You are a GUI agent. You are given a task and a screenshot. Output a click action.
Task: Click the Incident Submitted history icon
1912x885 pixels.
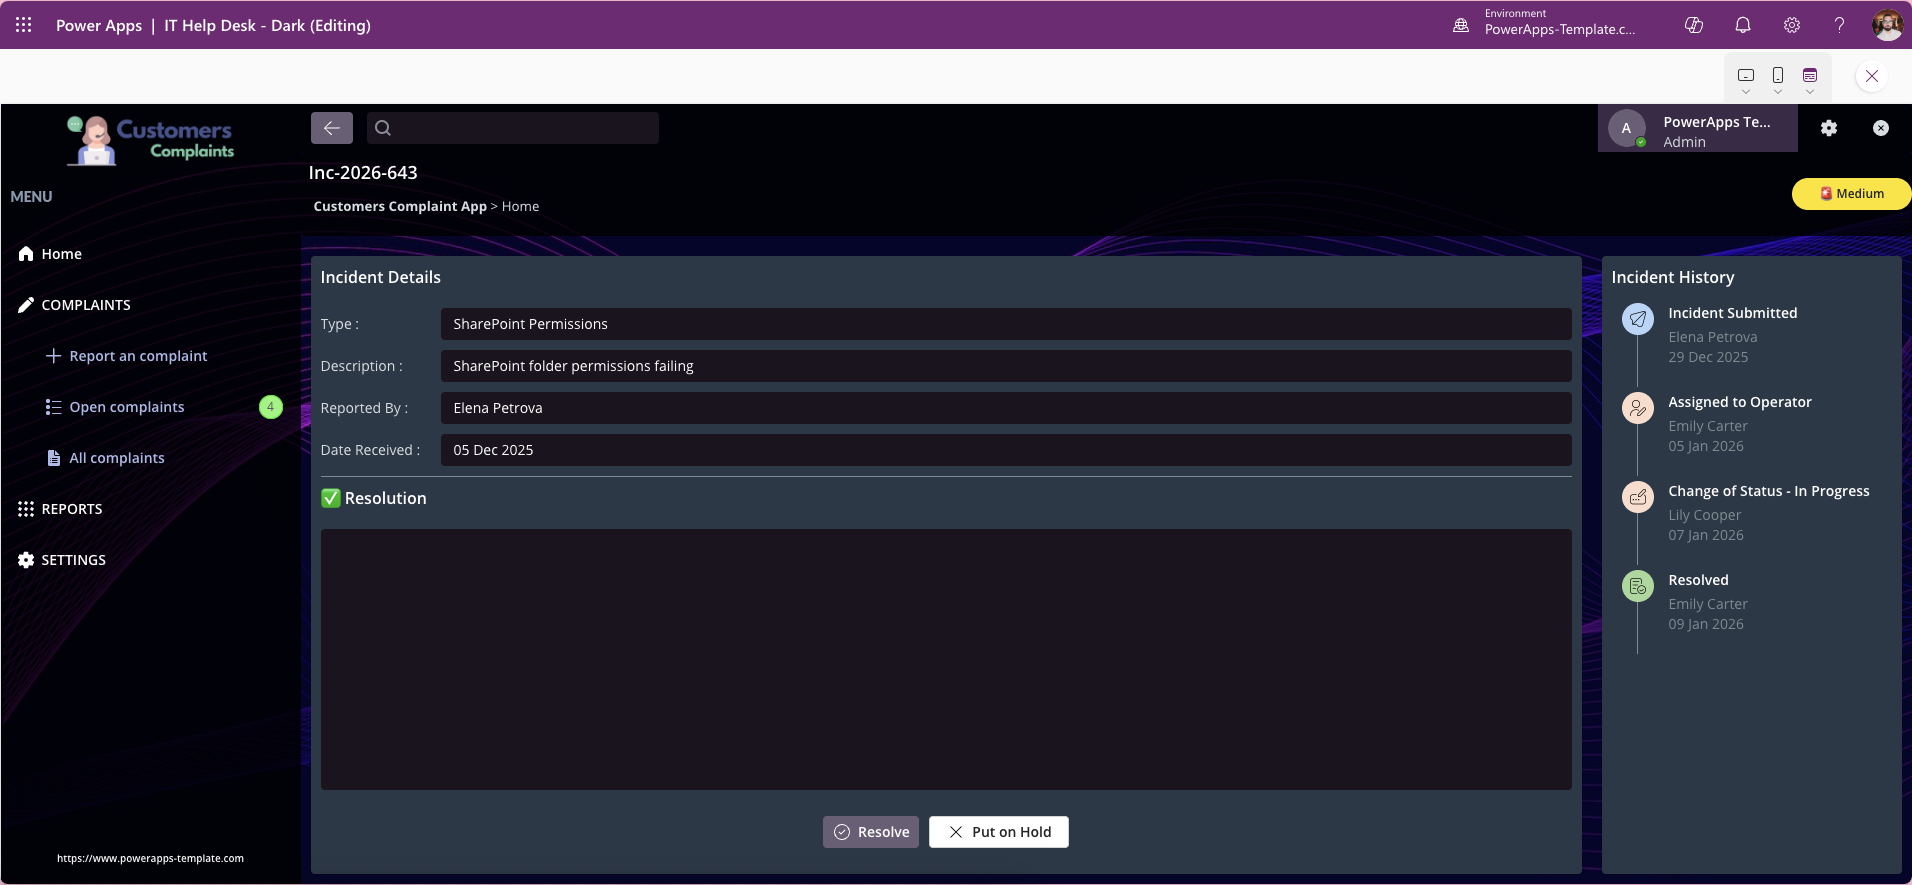coord(1637,319)
